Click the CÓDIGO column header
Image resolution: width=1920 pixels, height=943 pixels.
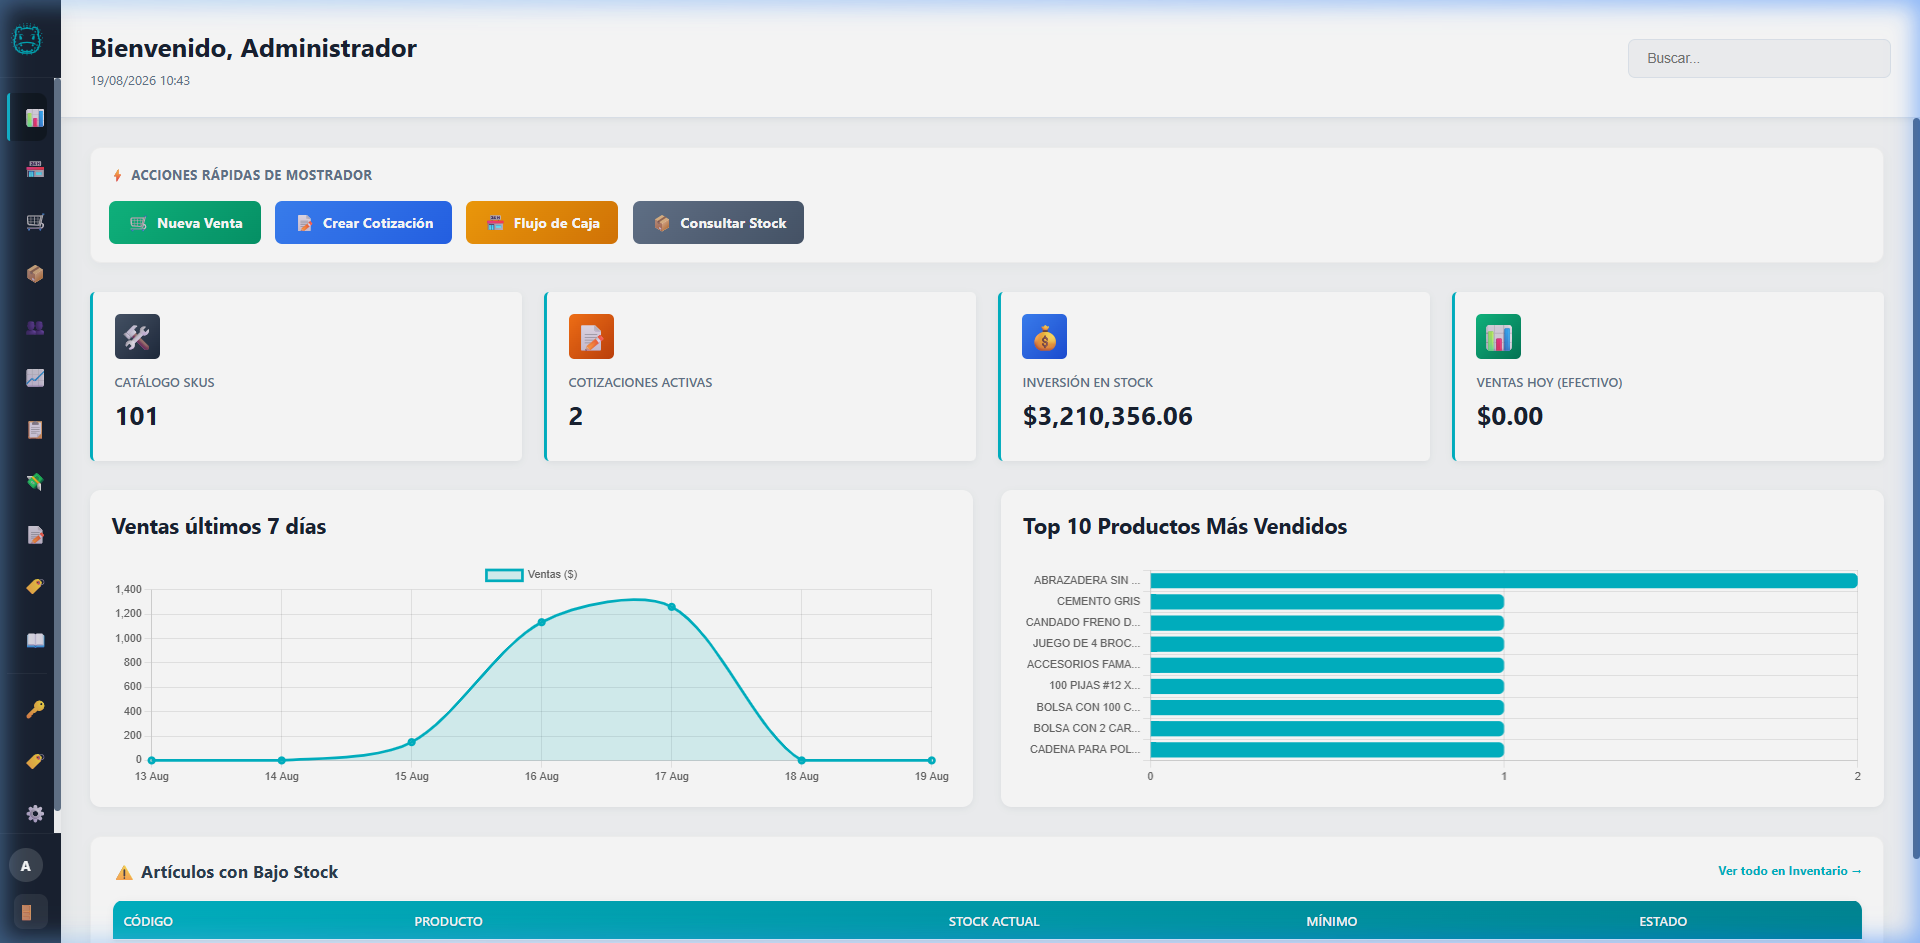coord(148,921)
